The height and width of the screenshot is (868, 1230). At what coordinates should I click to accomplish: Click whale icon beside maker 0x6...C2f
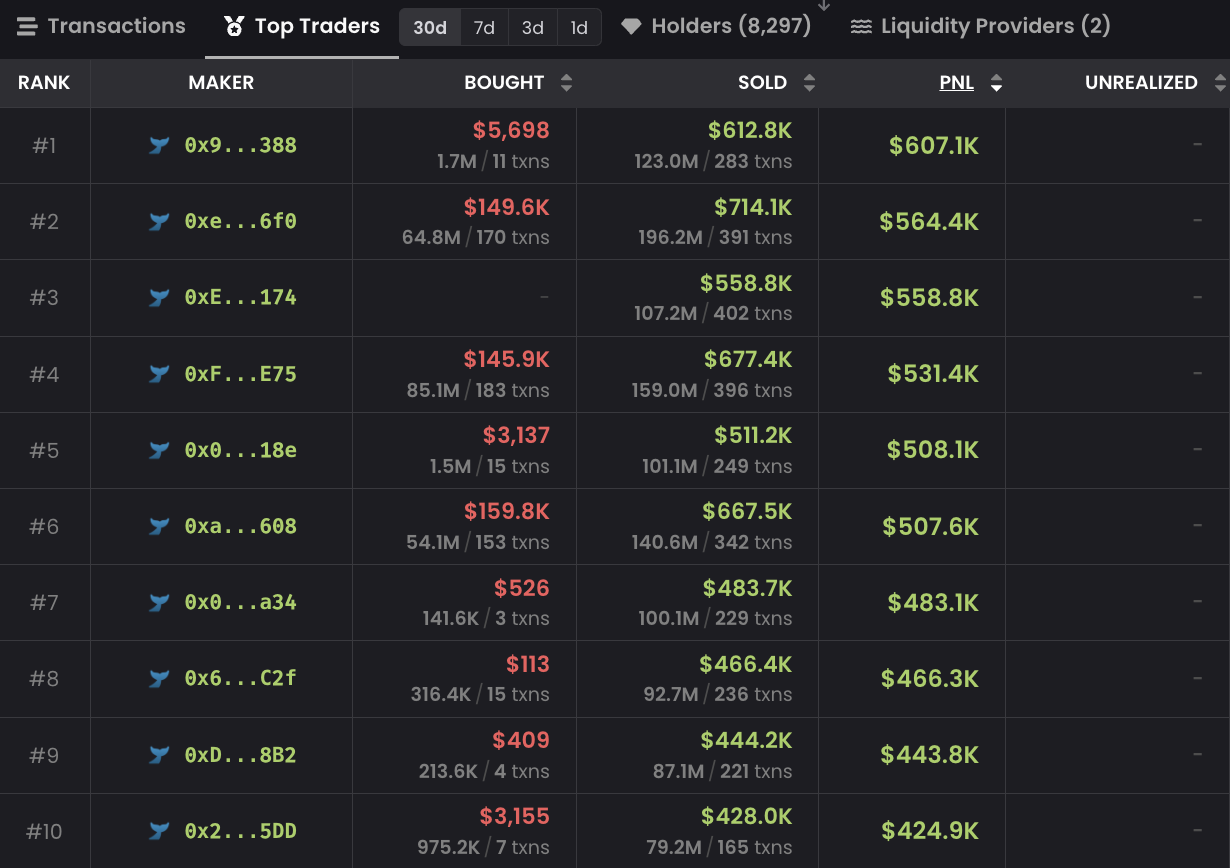point(159,679)
